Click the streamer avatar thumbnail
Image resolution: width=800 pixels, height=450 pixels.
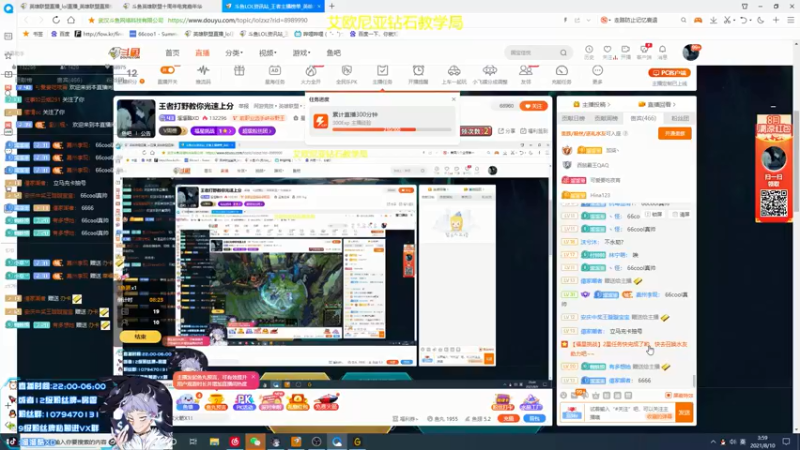(x=136, y=118)
